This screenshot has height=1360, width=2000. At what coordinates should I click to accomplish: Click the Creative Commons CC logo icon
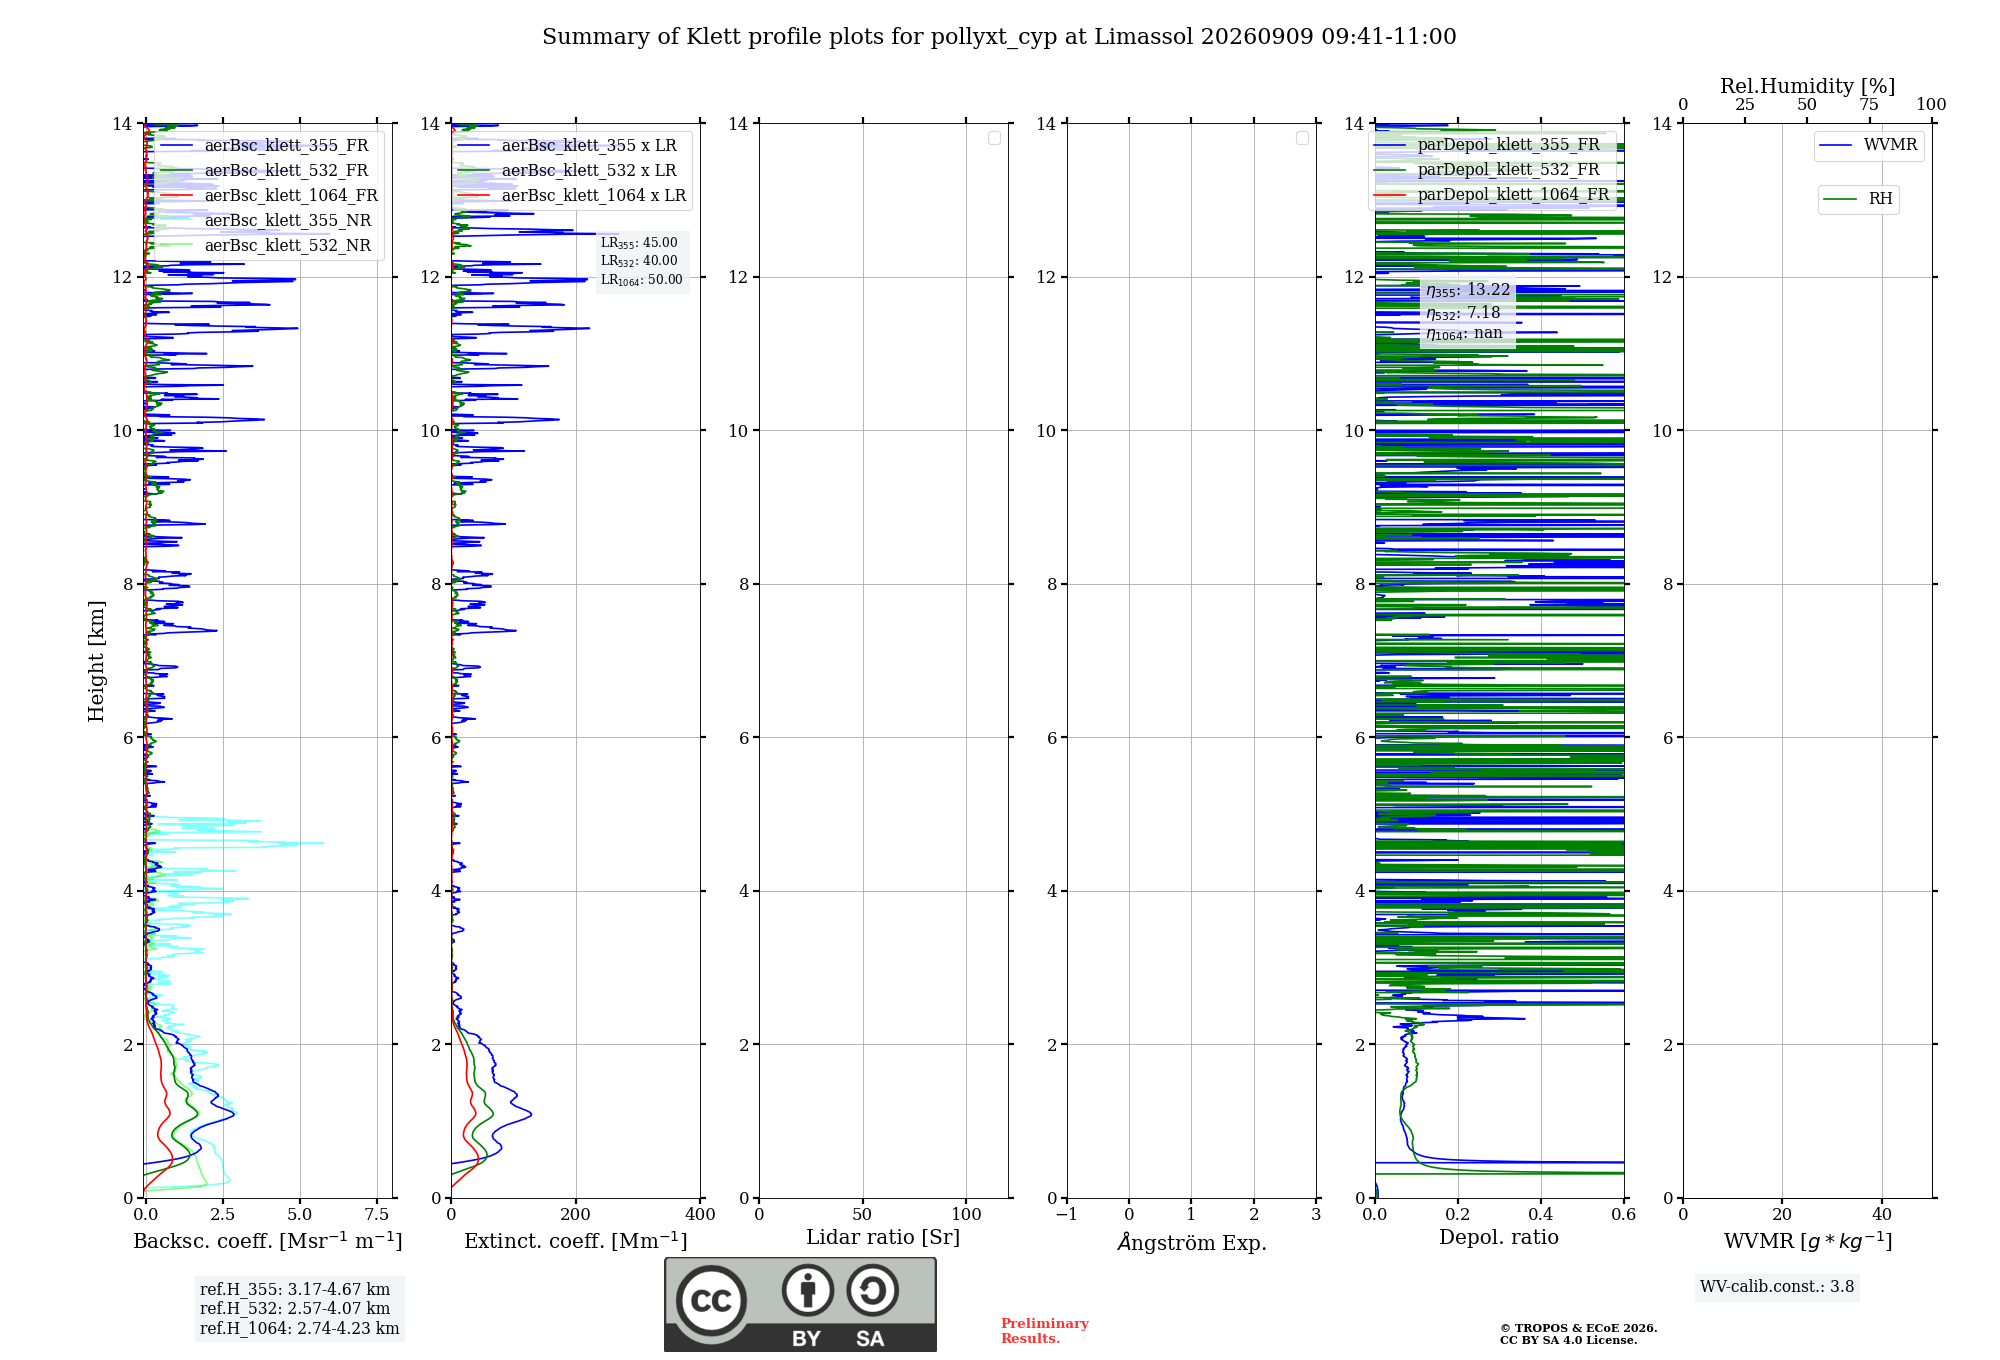711,1300
